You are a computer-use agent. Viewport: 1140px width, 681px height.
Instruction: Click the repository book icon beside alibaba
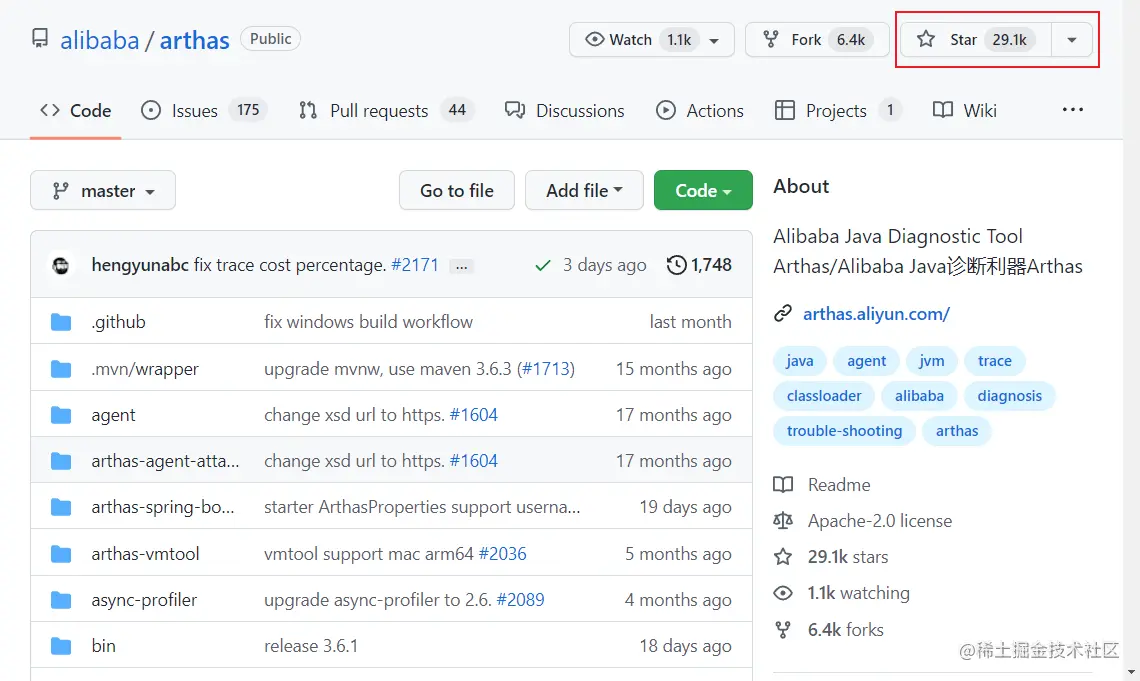(40, 38)
